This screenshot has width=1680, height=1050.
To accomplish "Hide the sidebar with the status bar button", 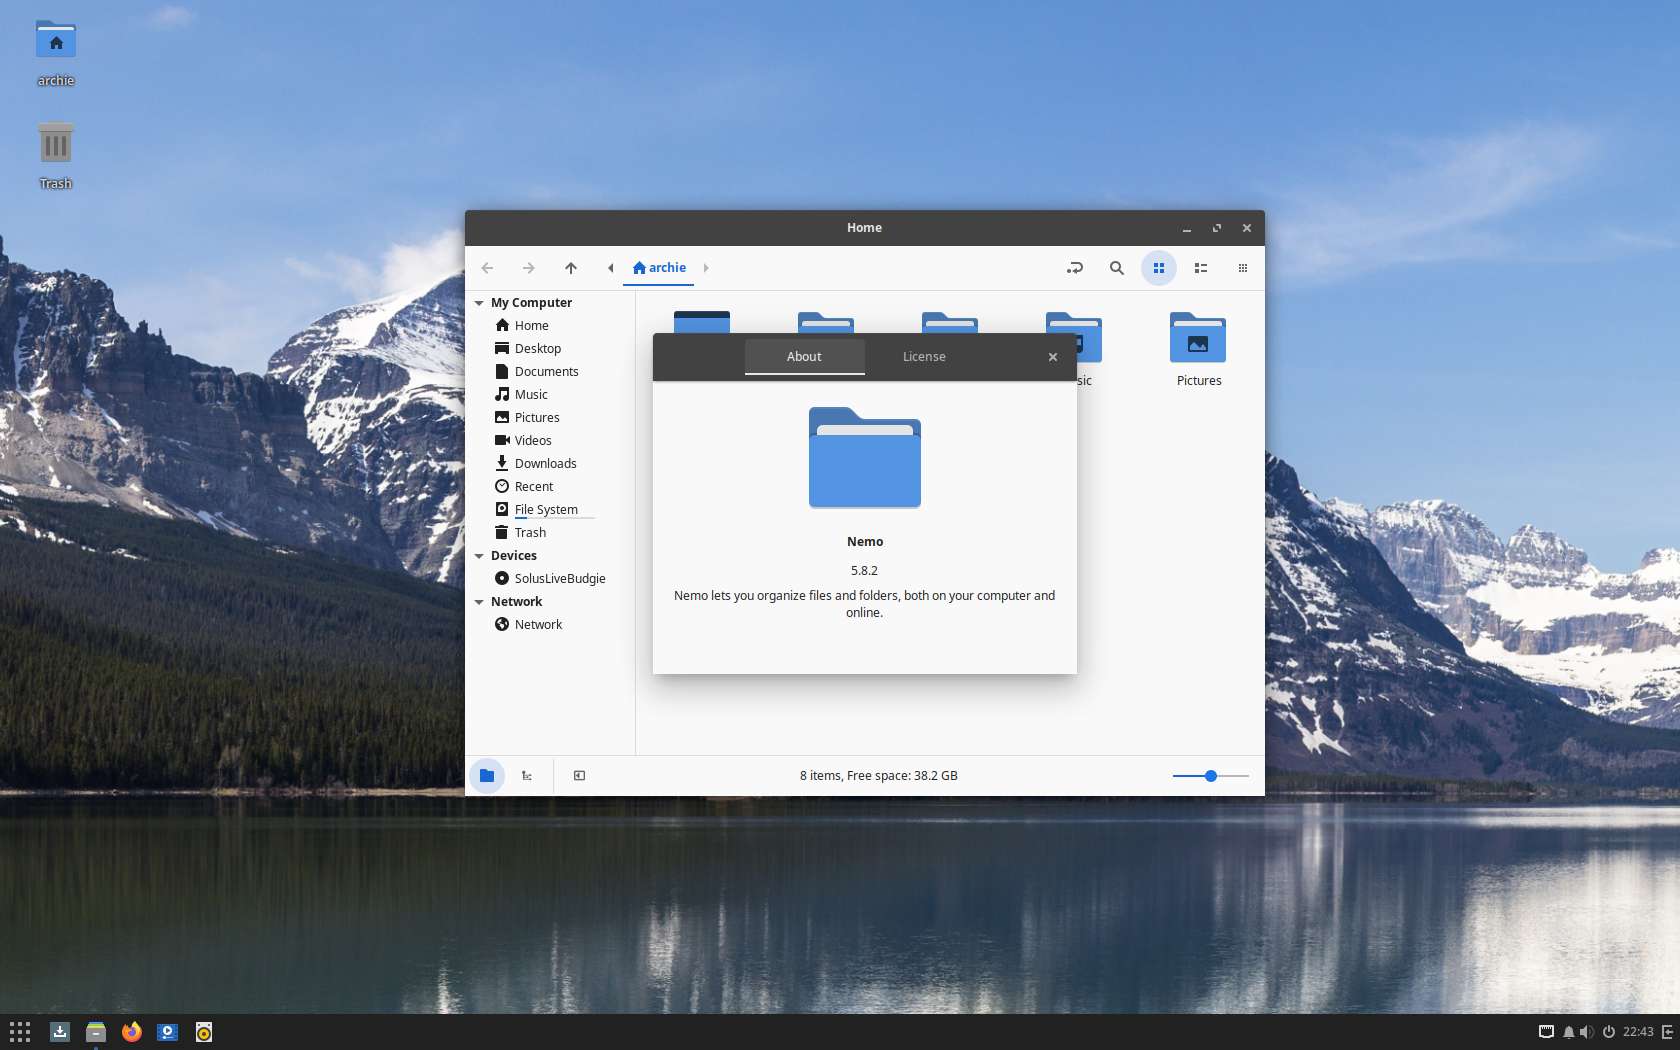I will click(x=579, y=776).
